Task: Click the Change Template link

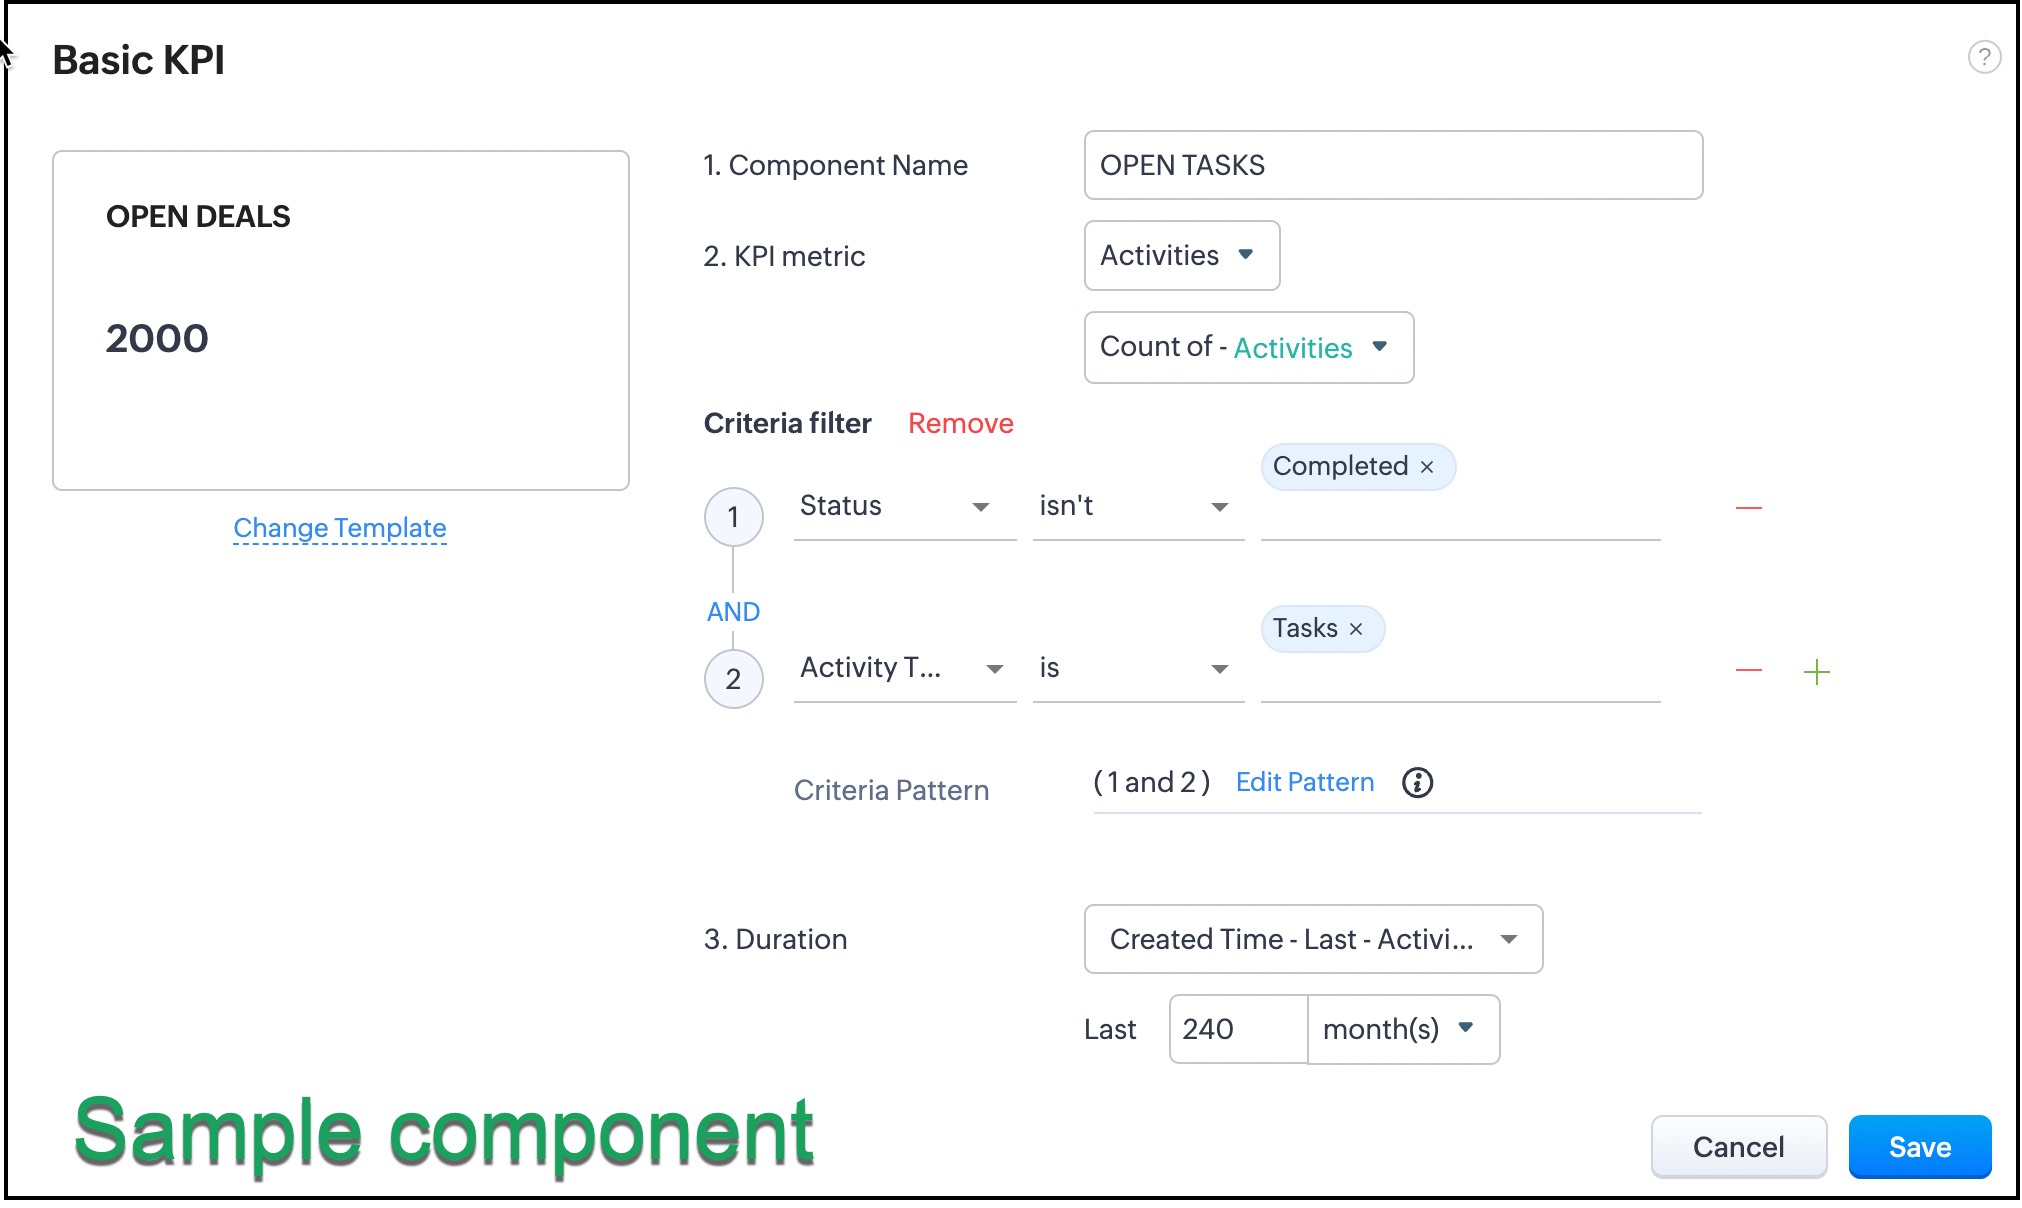Action: pyautogui.click(x=340, y=528)
